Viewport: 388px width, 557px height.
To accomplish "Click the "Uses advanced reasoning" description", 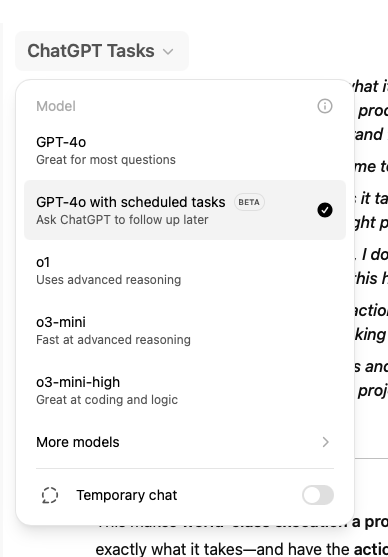I will 108,280.
